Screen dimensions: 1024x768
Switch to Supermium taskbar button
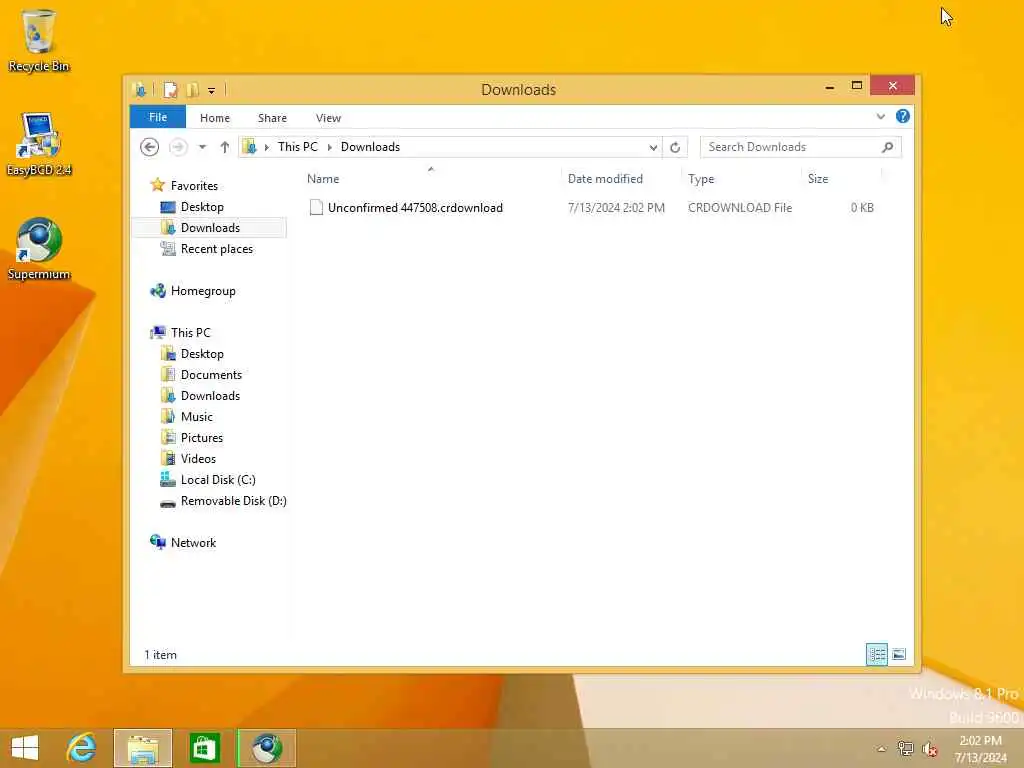point(266,748)
